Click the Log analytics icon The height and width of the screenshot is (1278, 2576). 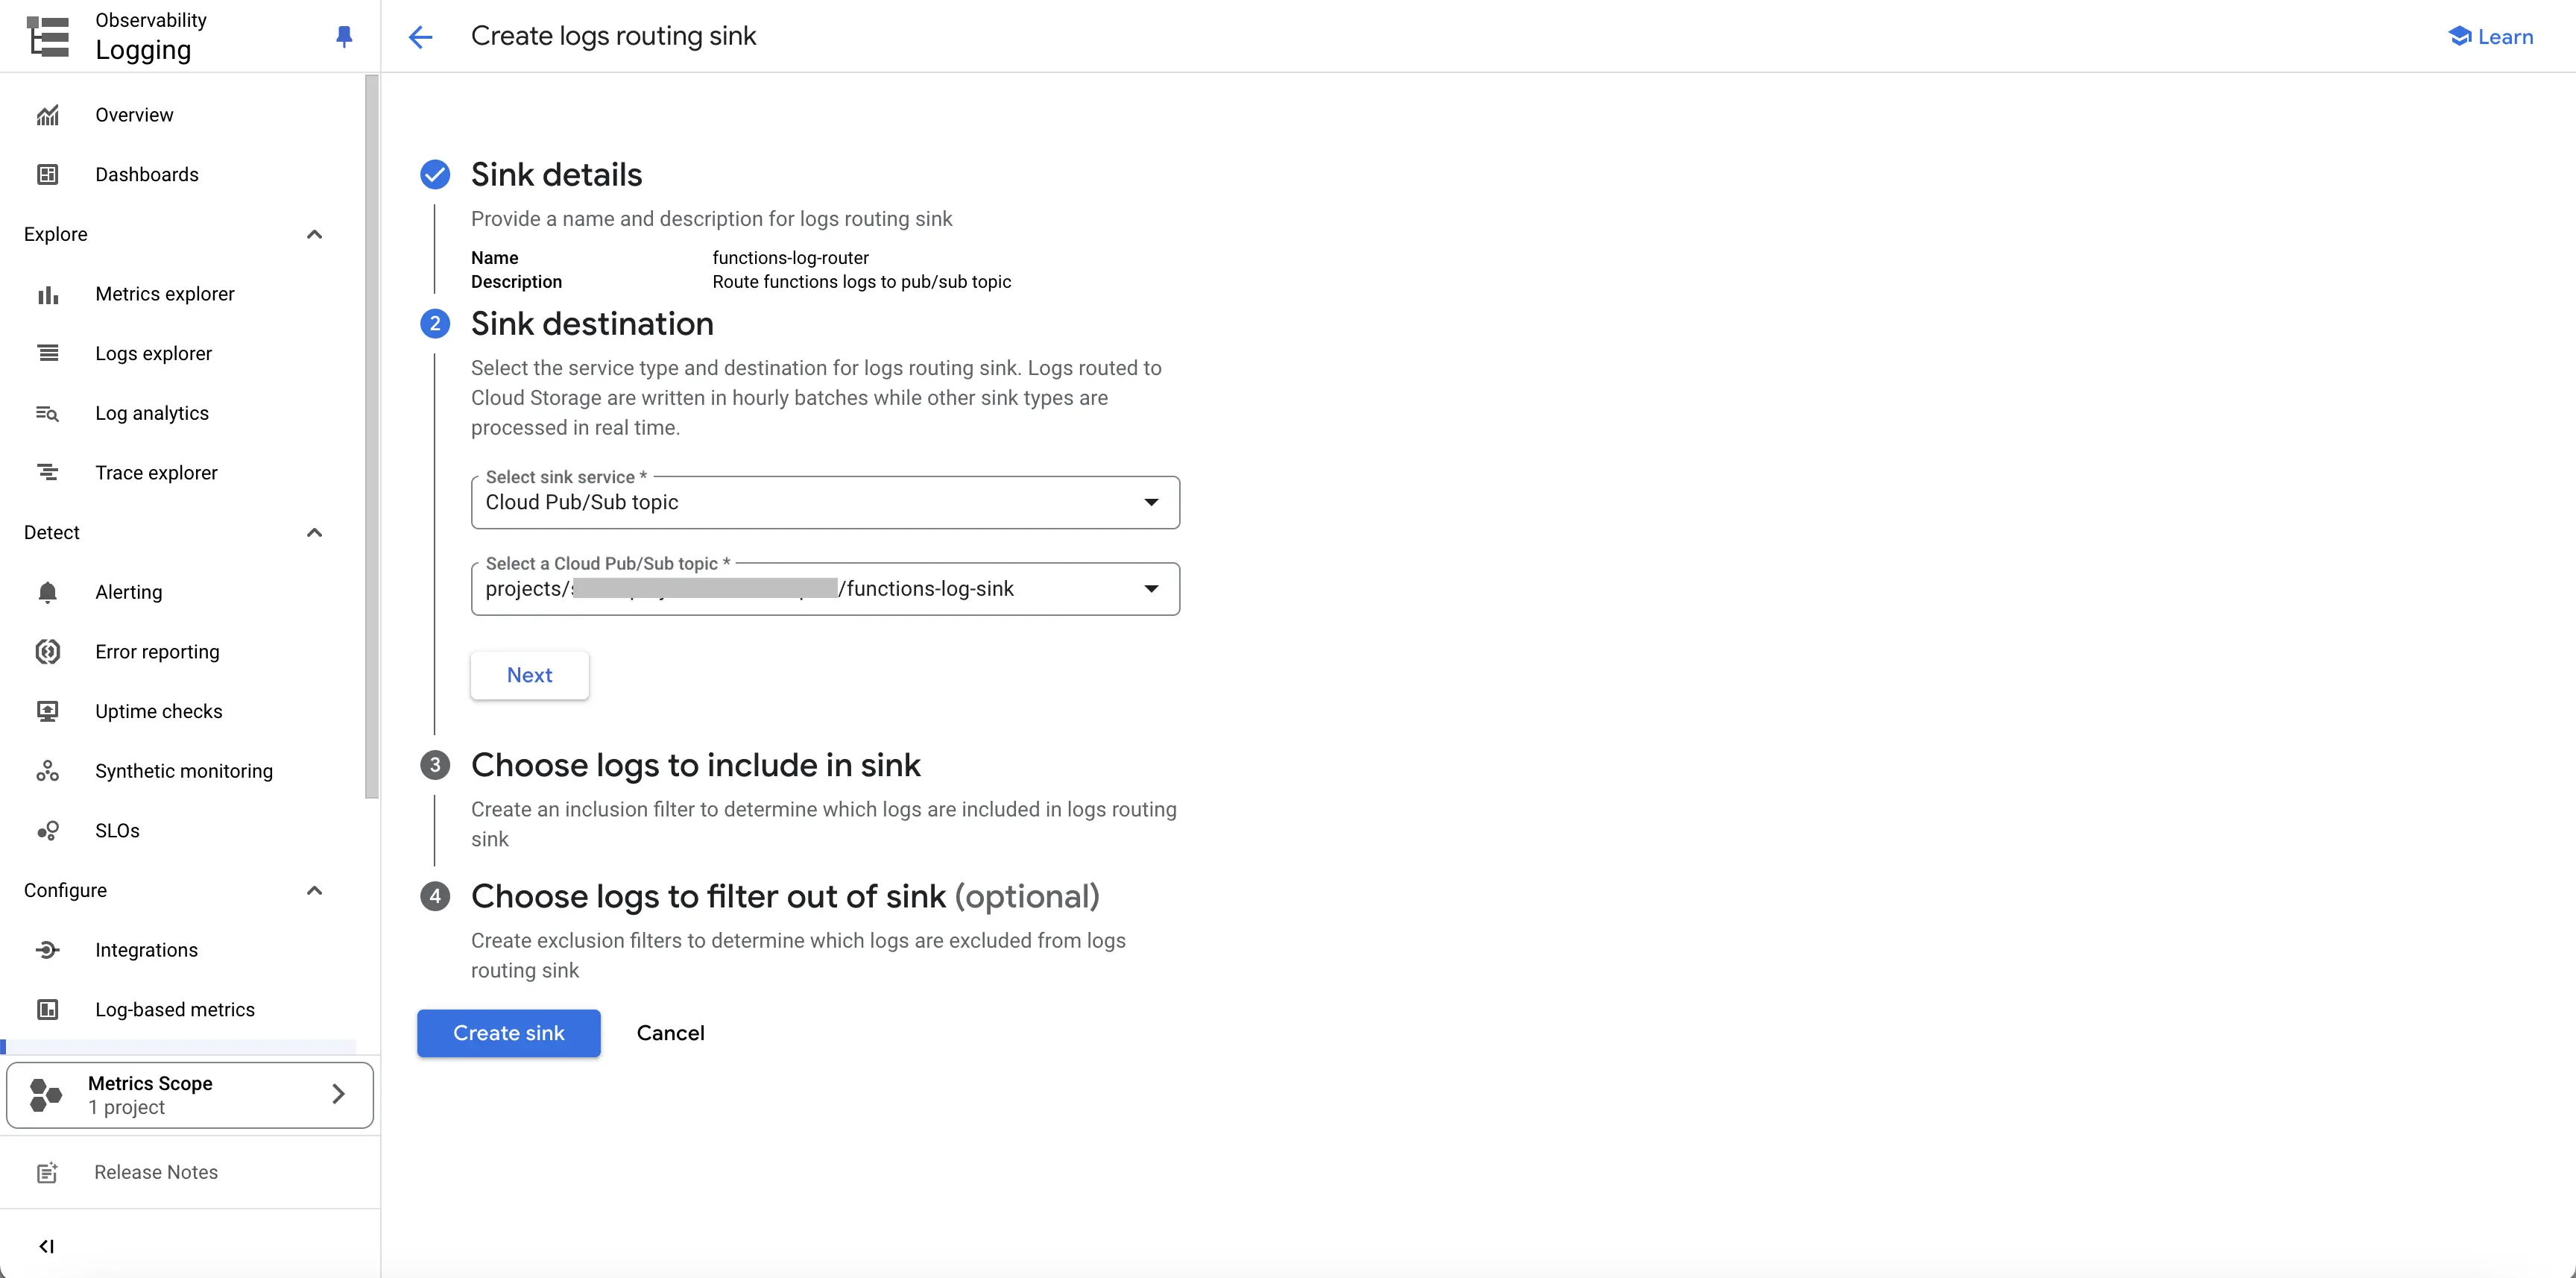48,414
